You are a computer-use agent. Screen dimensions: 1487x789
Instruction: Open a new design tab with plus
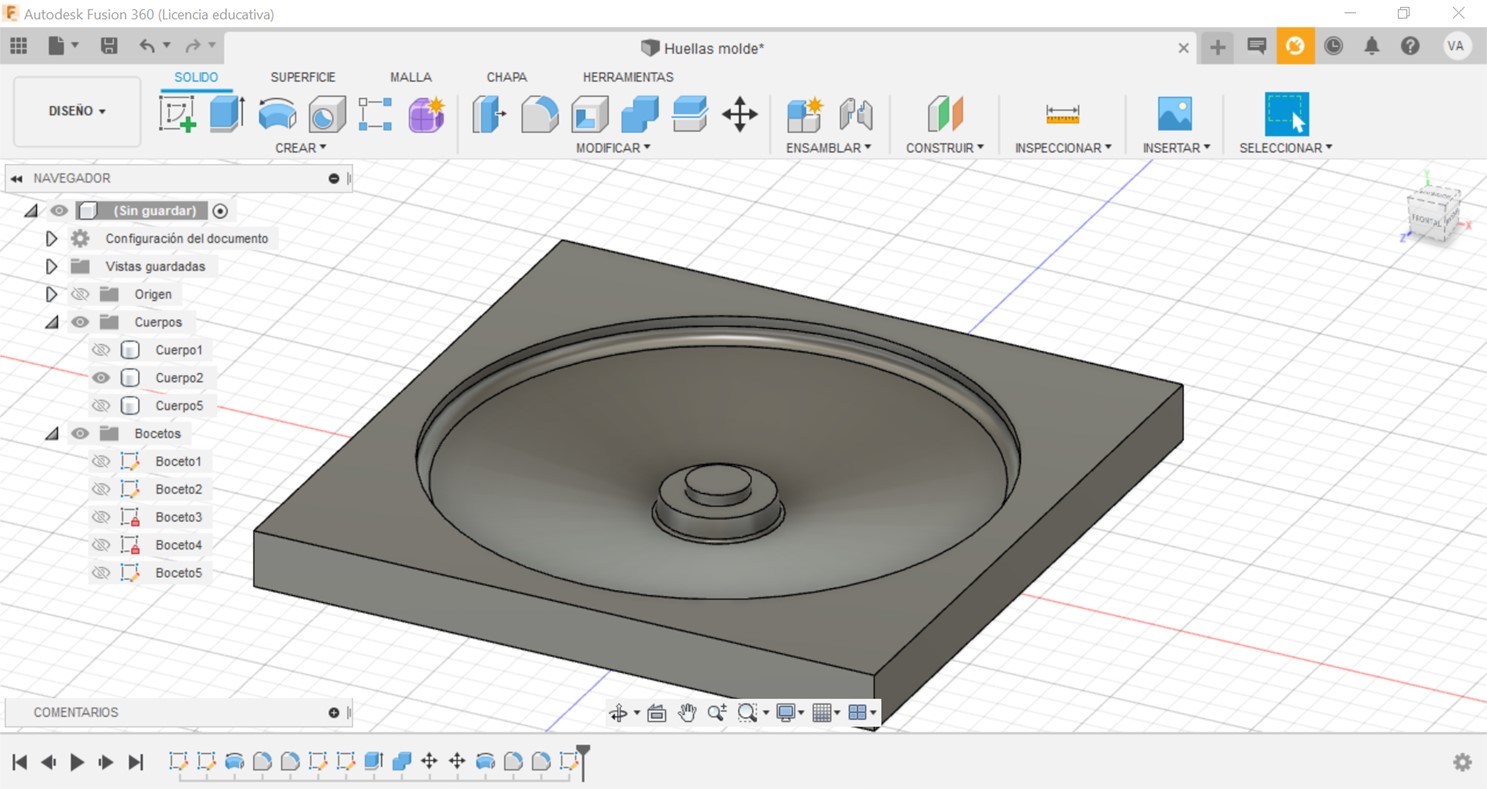(x=1218, y=47)
